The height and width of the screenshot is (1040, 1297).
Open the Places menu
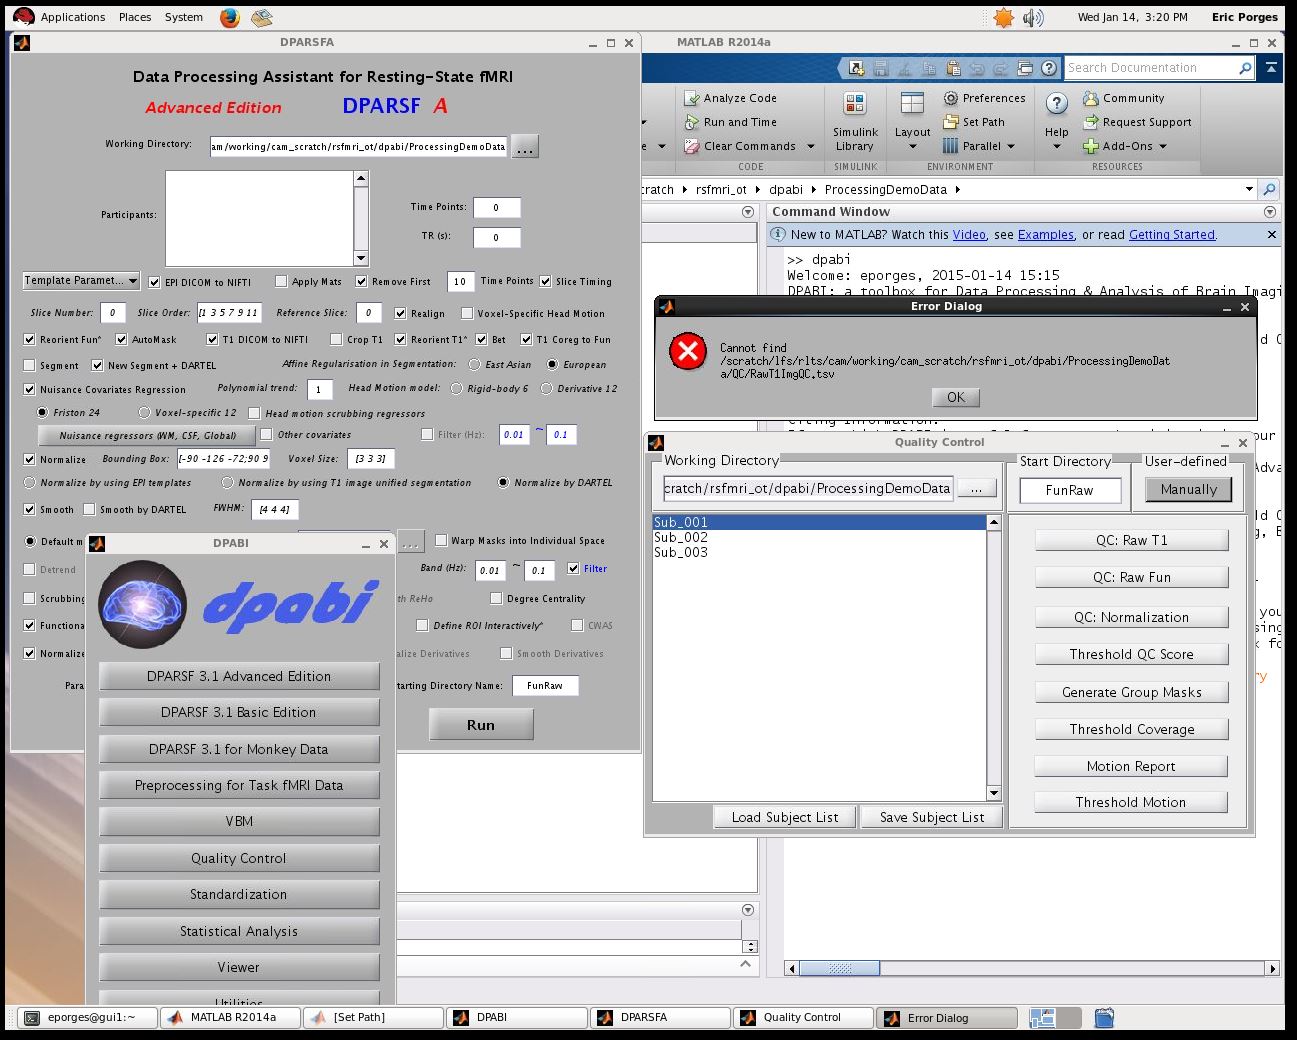(x=135, y=17)
